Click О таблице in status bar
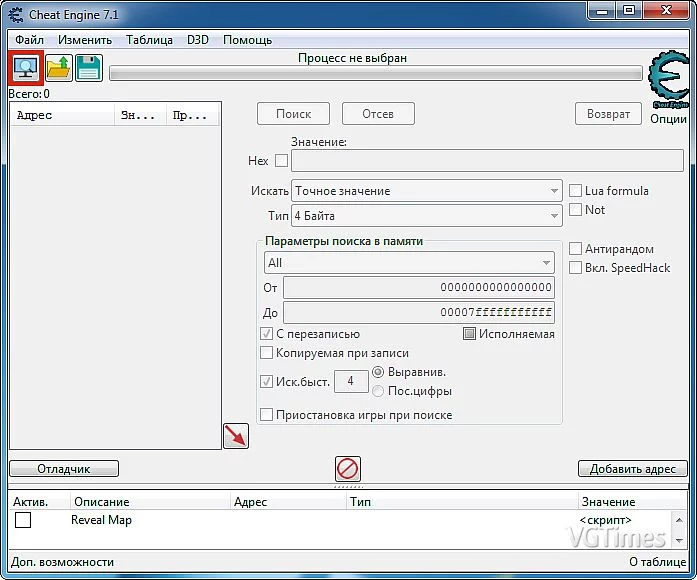 658,562
